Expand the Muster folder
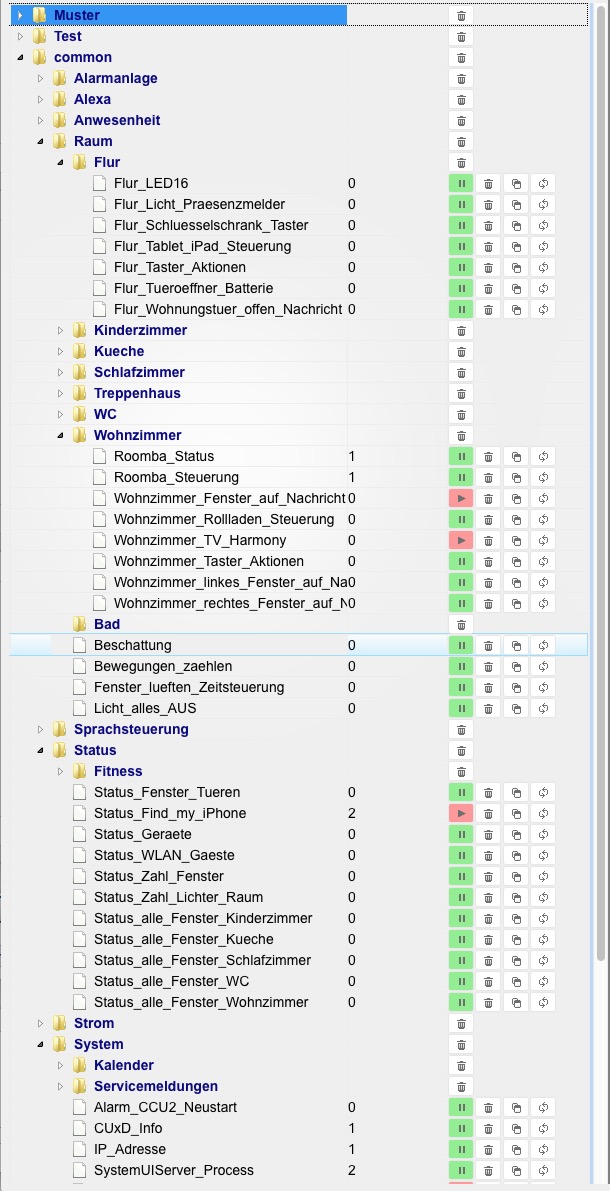The height and width of the screenshot is (1191, 610). (21, 15)
